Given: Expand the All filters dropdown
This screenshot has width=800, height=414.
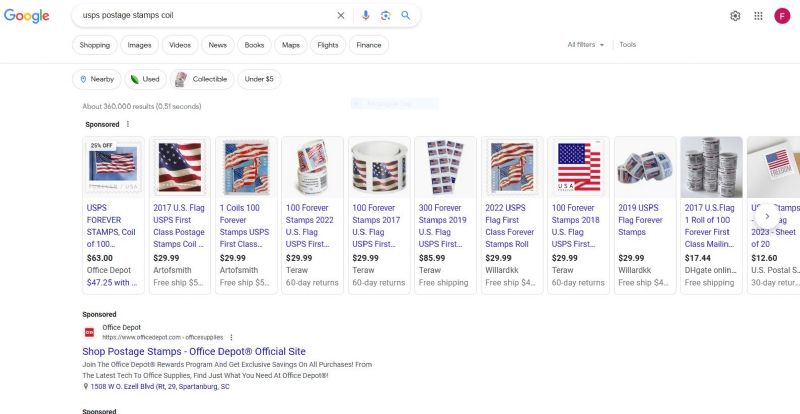Looking at the screenshot, I should tap(586, 45).
